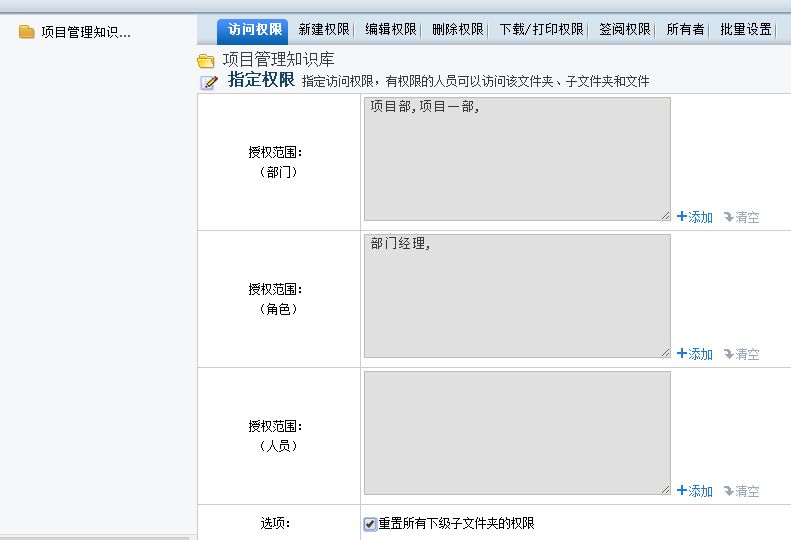Click the 清空 arrow icon for 角色
Viewport: 791px width, 540px height.
point(728,354)
